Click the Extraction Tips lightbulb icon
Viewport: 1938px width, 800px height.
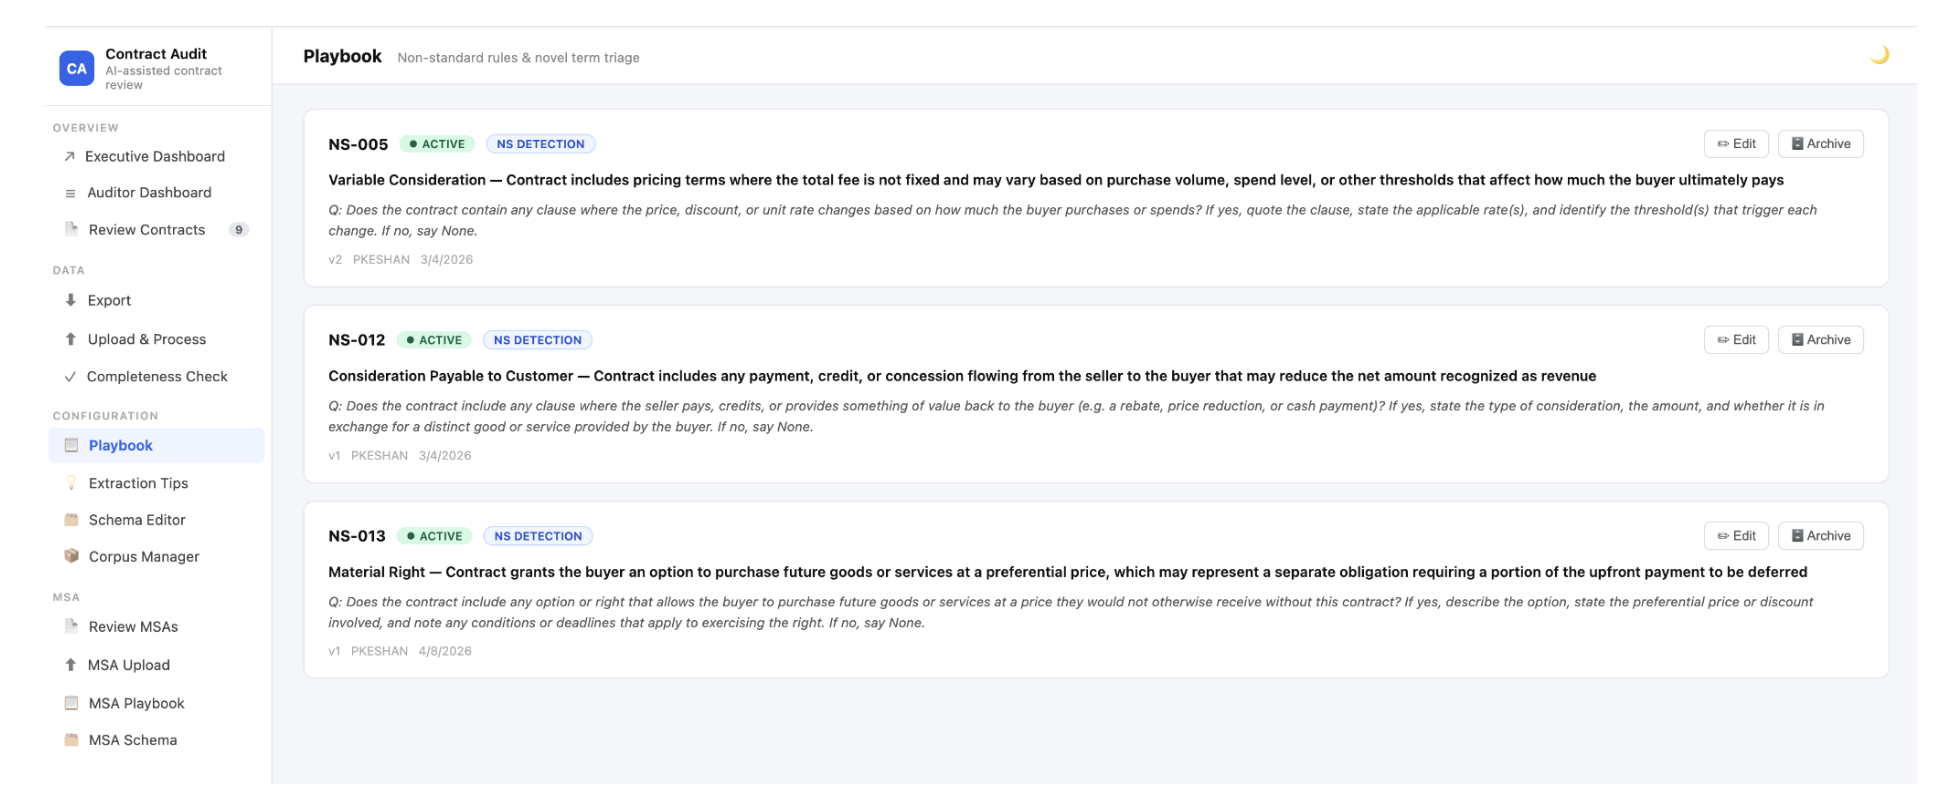71,483
